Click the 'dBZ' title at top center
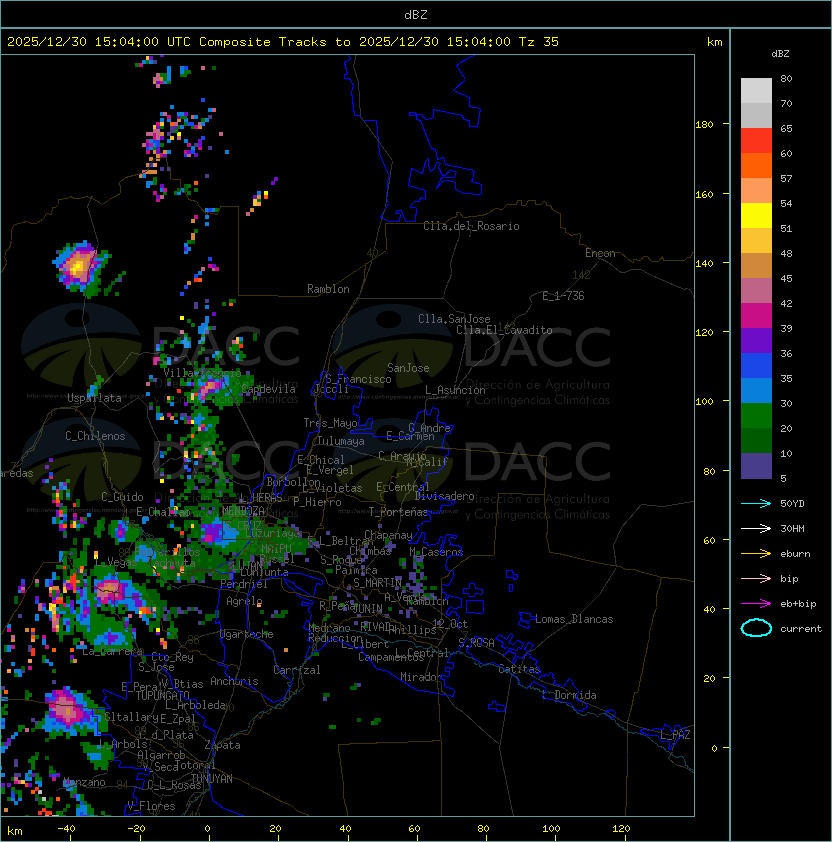The image size is (832, 842). pos(416,14)
